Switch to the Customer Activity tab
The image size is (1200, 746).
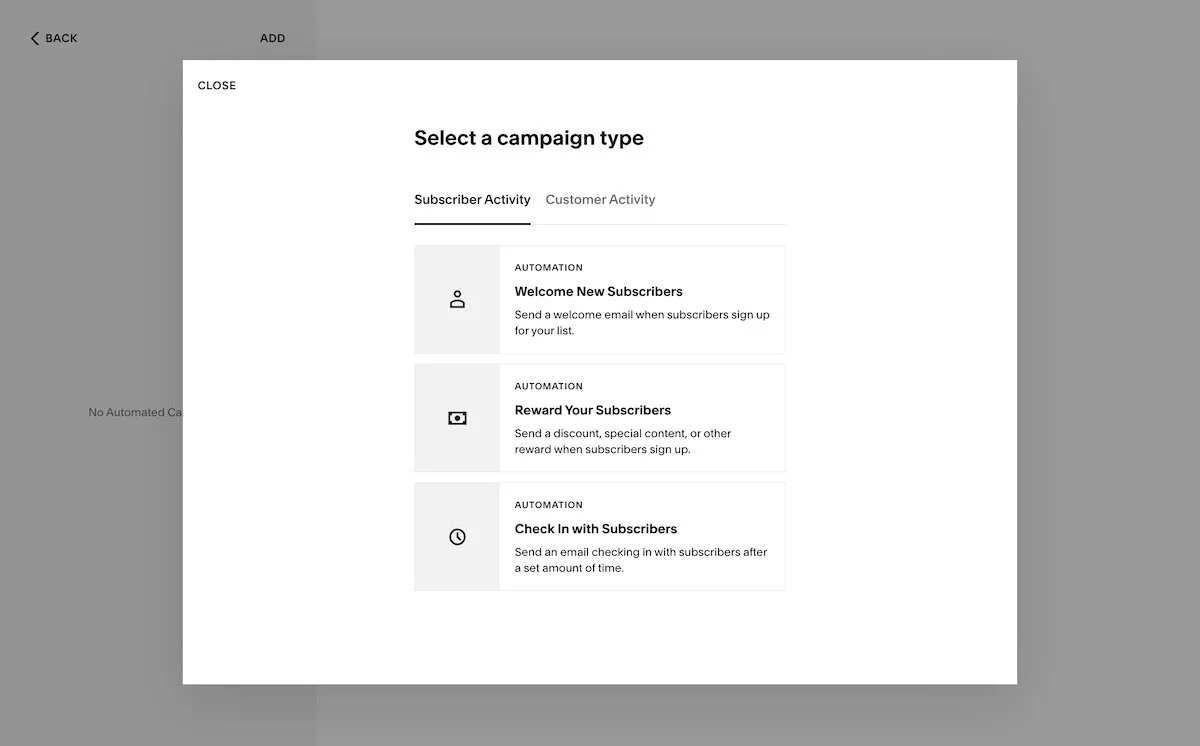600,199
